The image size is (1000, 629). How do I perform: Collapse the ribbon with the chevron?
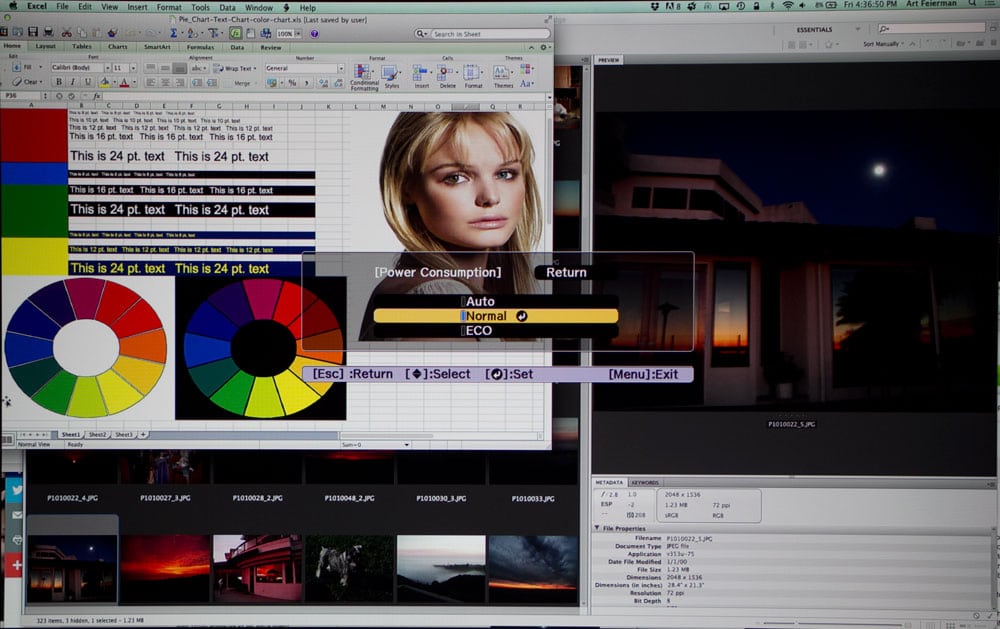click(x=531, y=47)
